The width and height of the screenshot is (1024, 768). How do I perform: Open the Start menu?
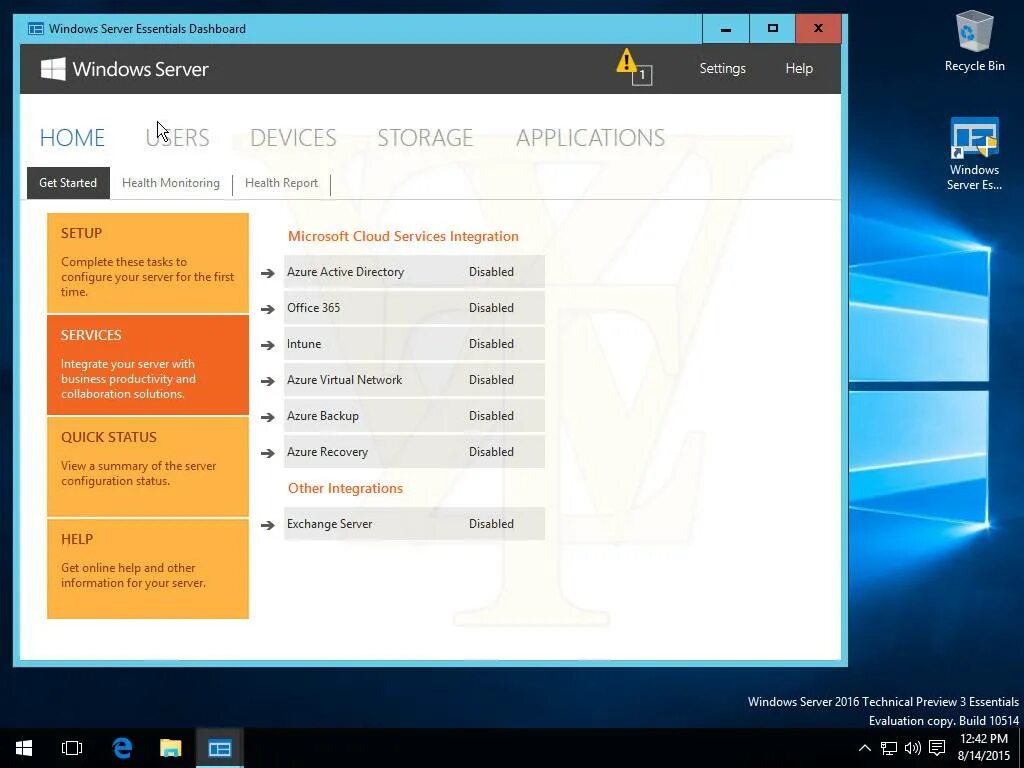pos(24,748)
